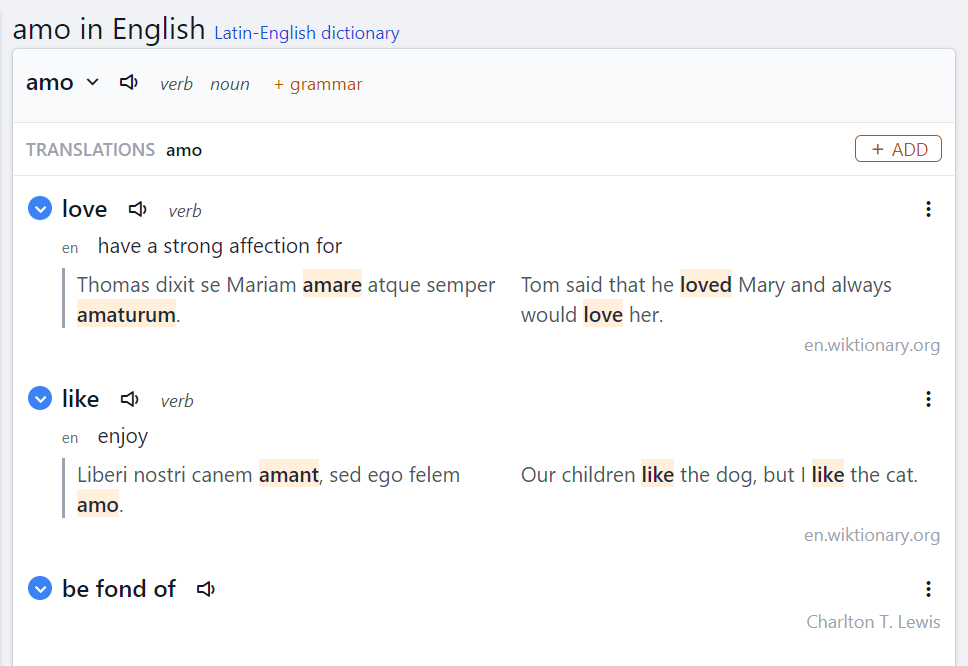Play audio for the translation "love"
Image resolution: width=968 pixels, height=666 pixels.
pos(137,208)
